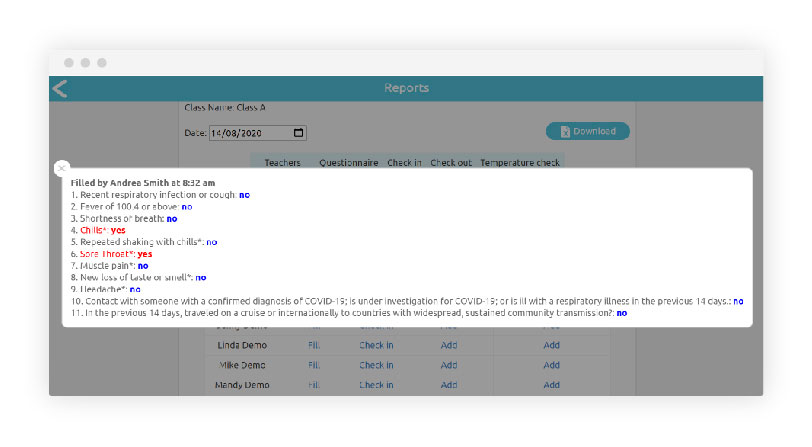Click 'New loss of taste or smell' line
812x447 pixels.
point(138,278)
